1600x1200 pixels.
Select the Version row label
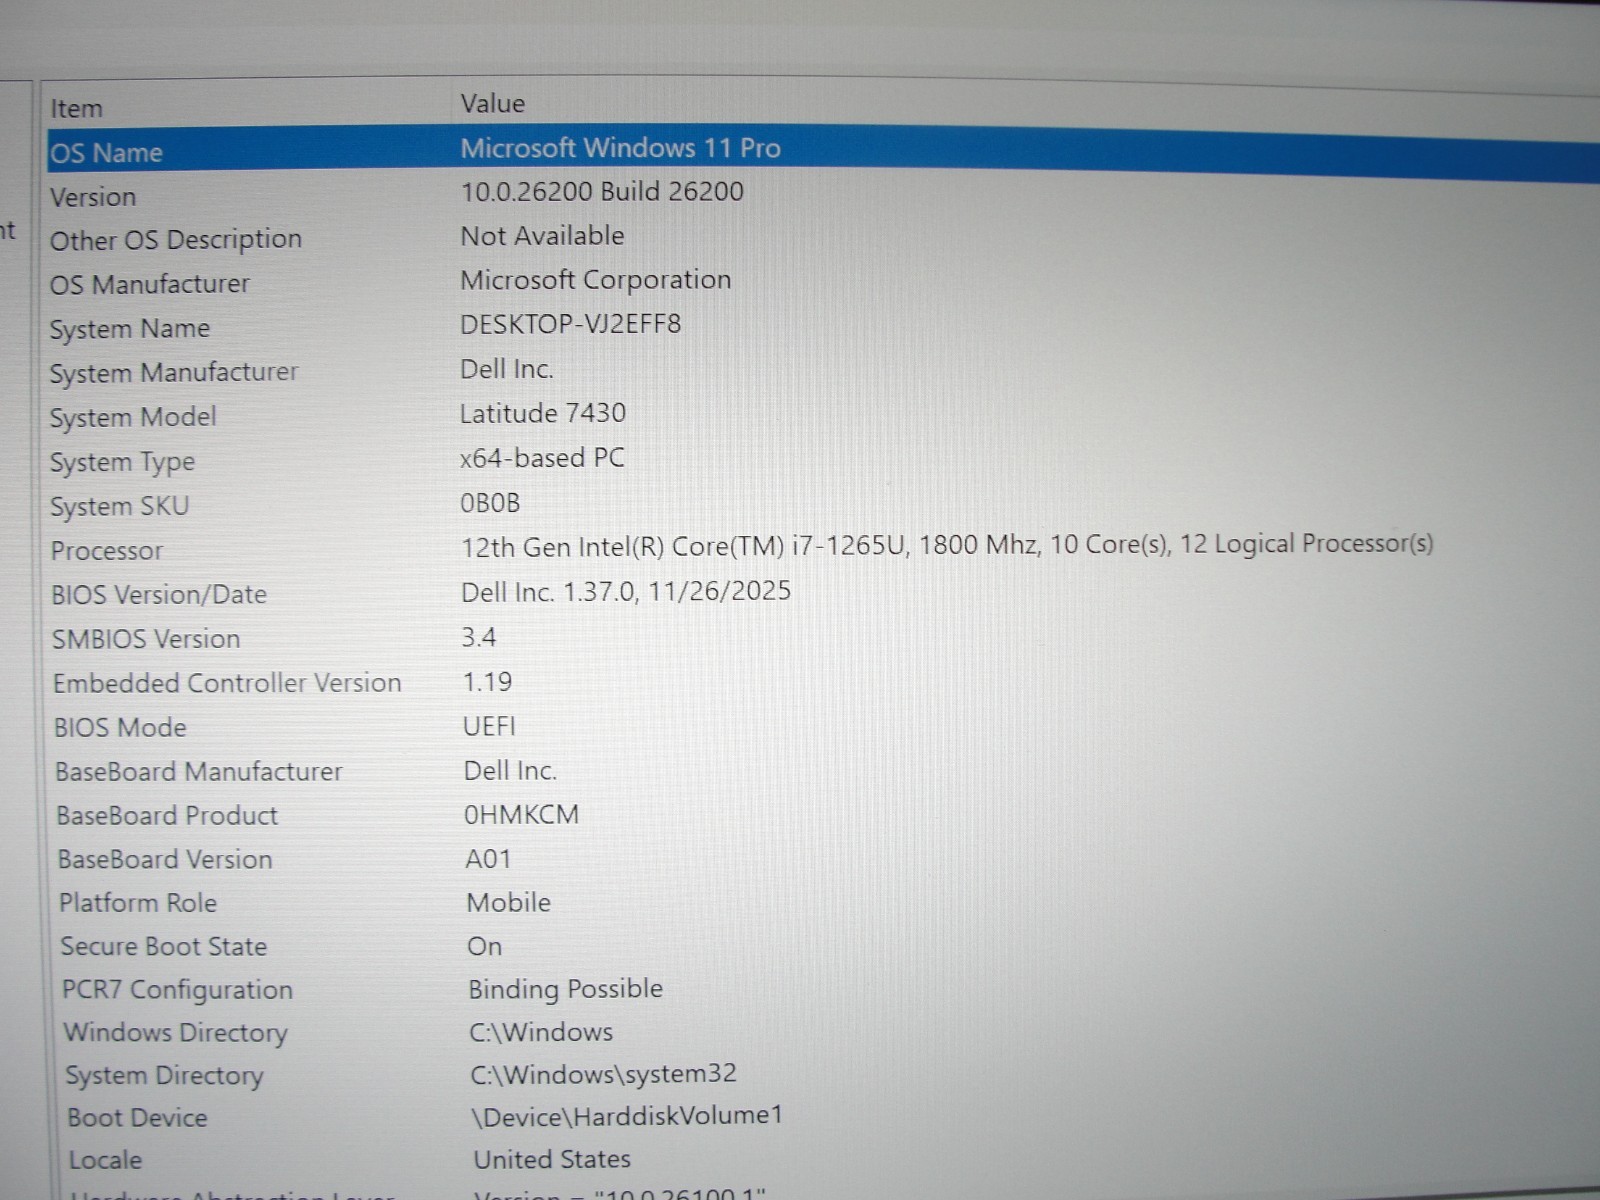93,197
